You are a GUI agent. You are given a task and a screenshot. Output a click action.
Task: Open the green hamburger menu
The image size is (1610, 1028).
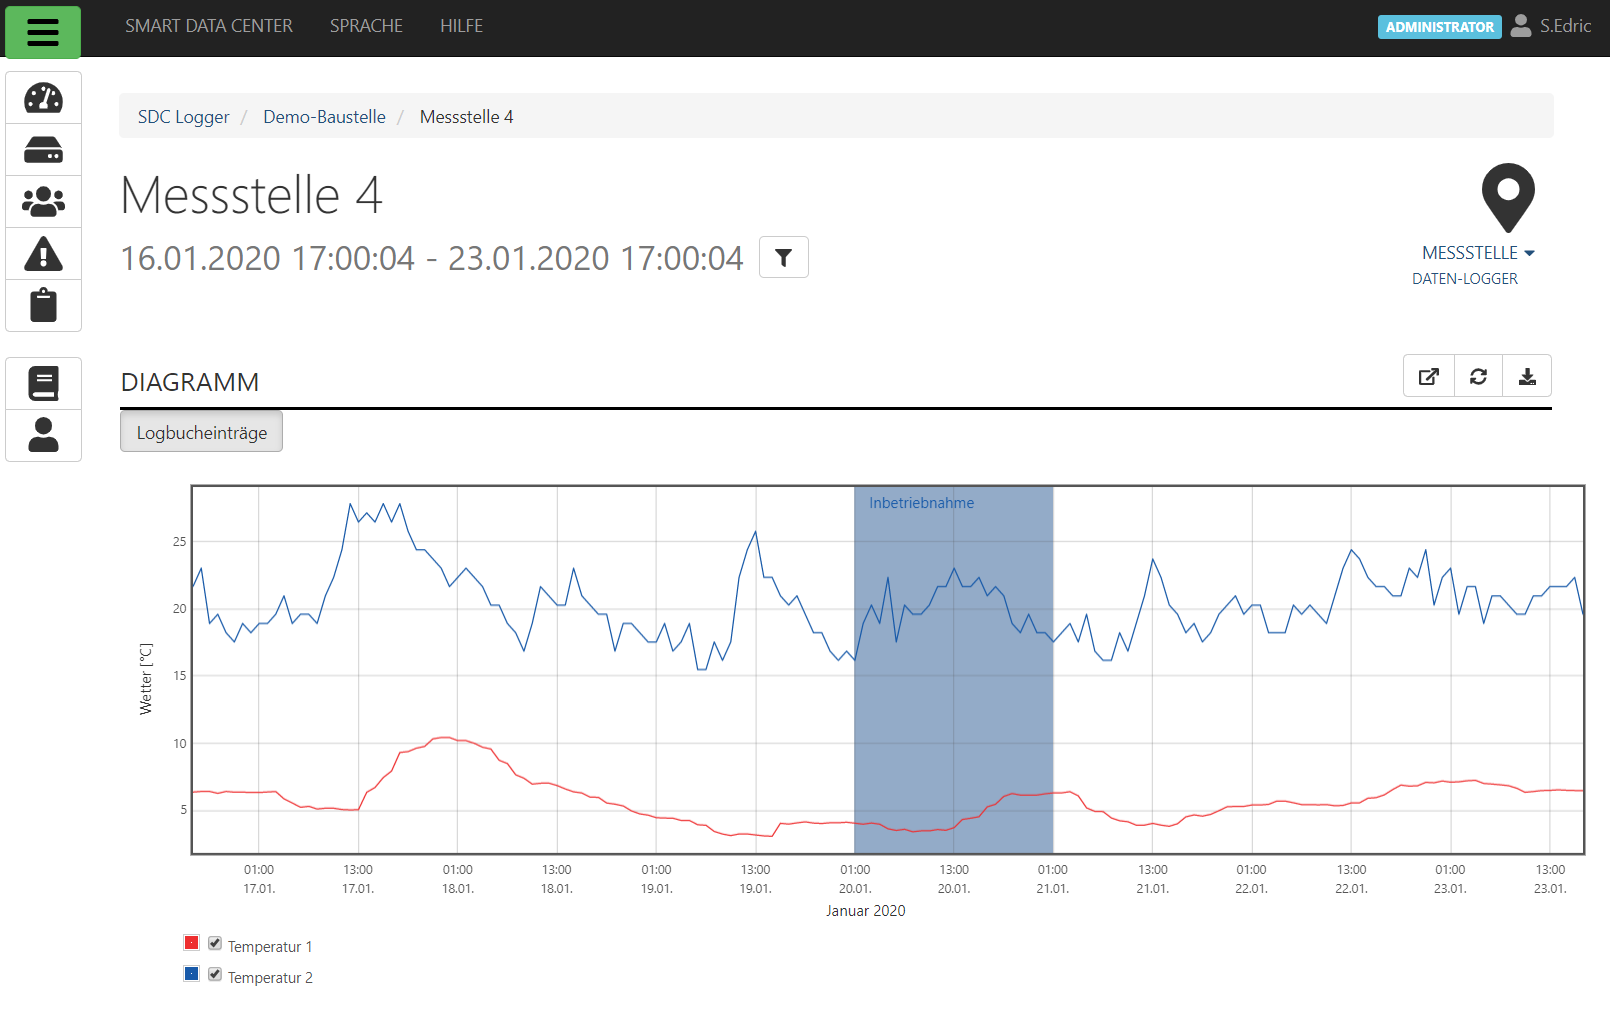[43, 32]
